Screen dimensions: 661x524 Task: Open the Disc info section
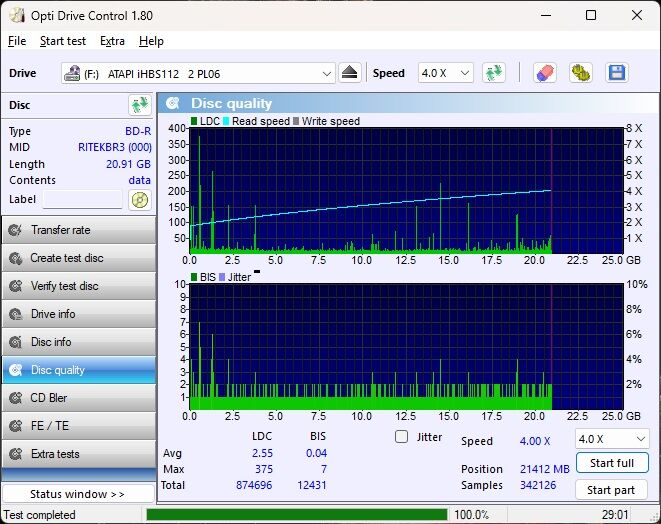point(79,342)
